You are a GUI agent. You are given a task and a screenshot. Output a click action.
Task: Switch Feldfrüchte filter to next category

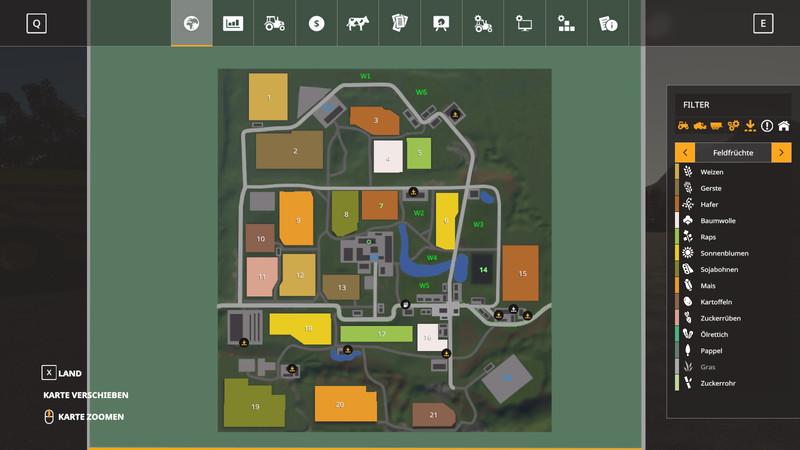(781, 152)
